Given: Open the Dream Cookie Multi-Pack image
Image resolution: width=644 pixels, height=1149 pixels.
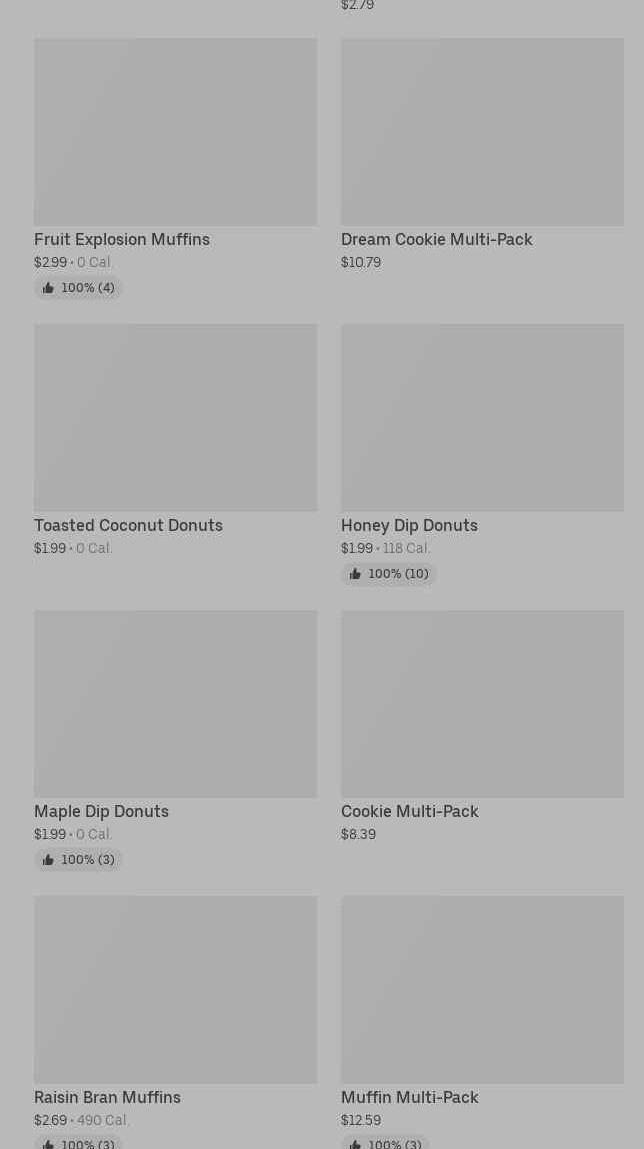Looking at the screenshot, I should coord(483,132).
